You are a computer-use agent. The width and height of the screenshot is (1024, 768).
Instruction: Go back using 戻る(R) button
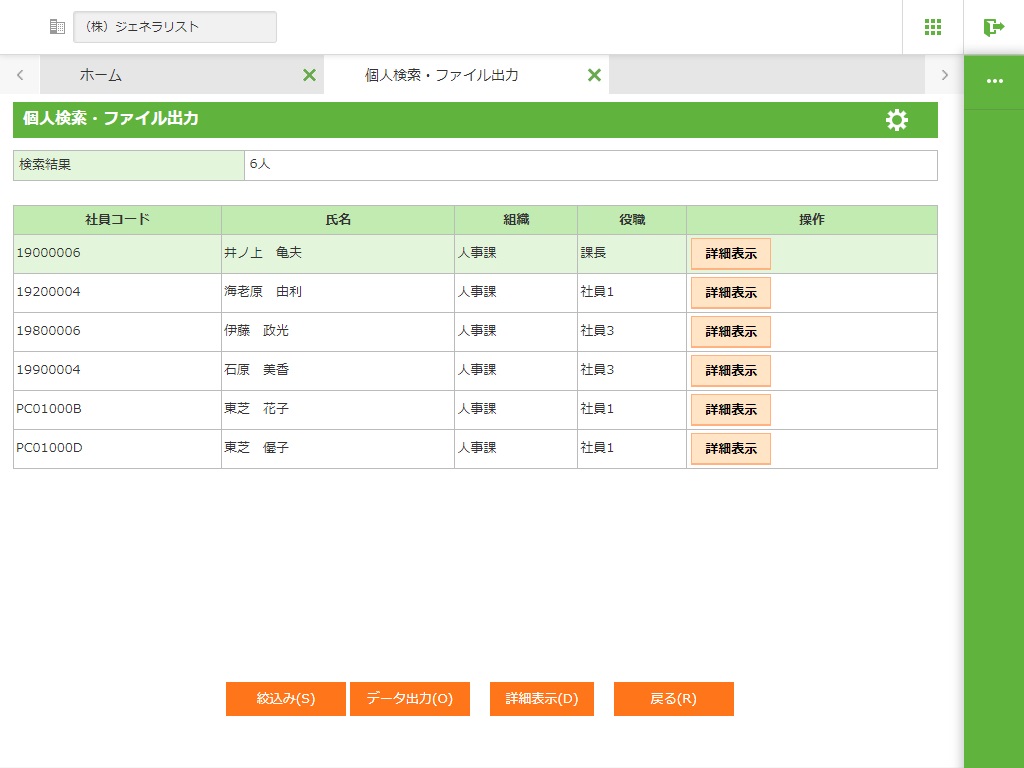tap(673, 699)
